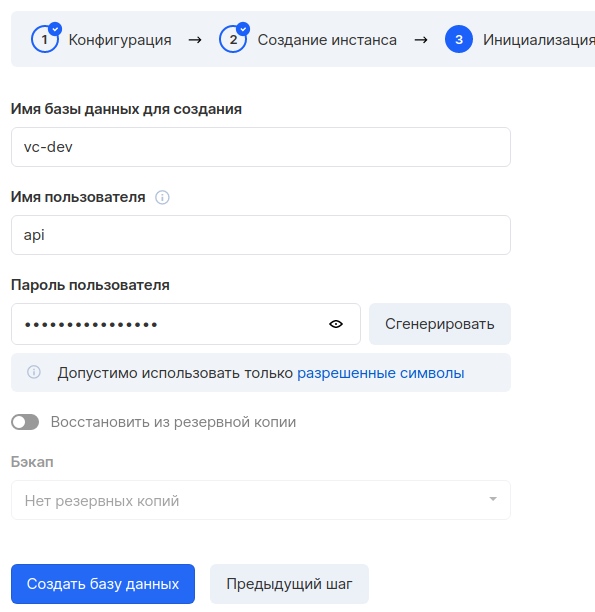Click the step 2 circle icon

point(233,39)
